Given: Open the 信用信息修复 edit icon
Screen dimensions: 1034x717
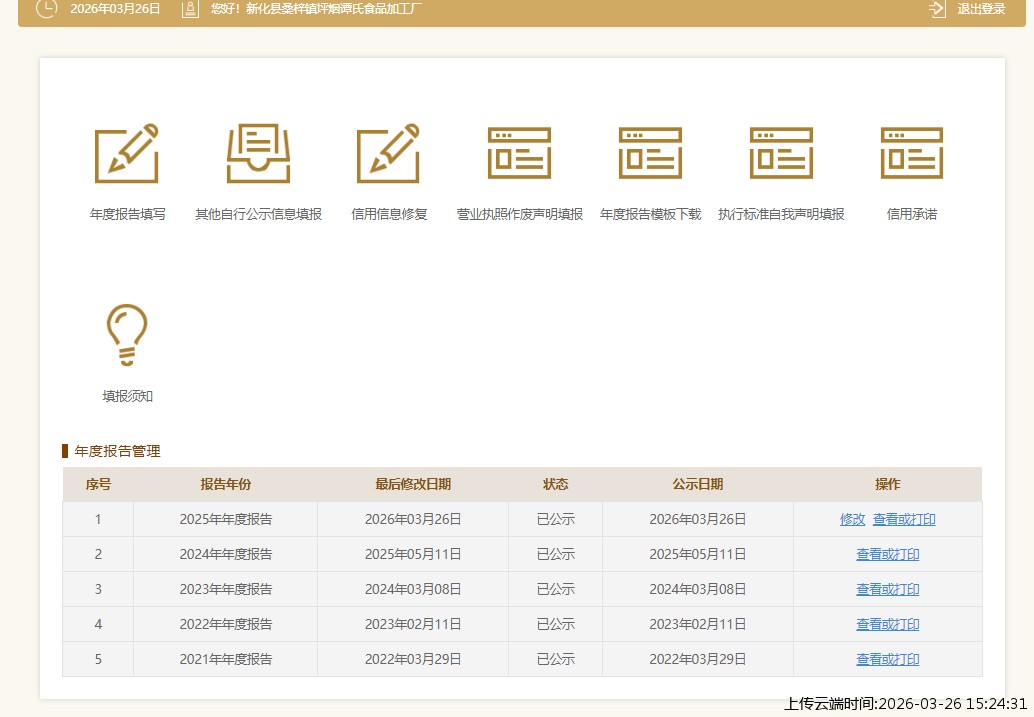Looking at the screenshot, I should click(389, 154).
